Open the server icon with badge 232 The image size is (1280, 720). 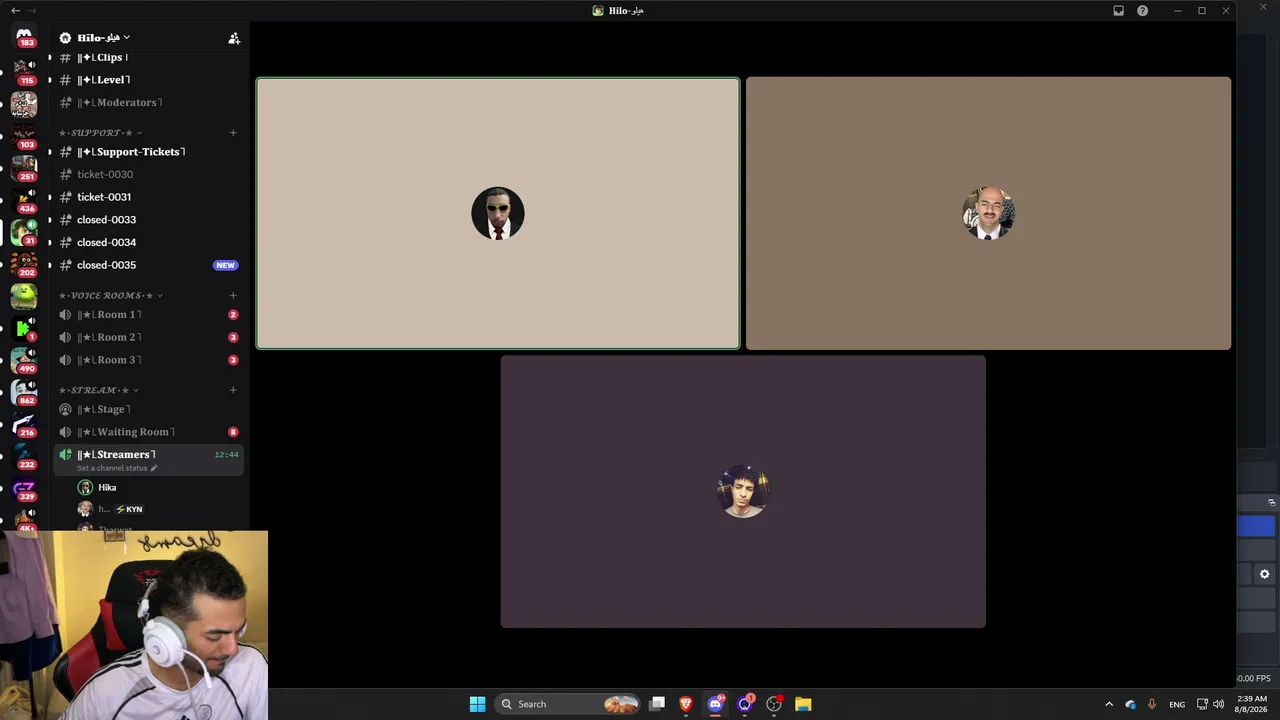click(24, 455)
